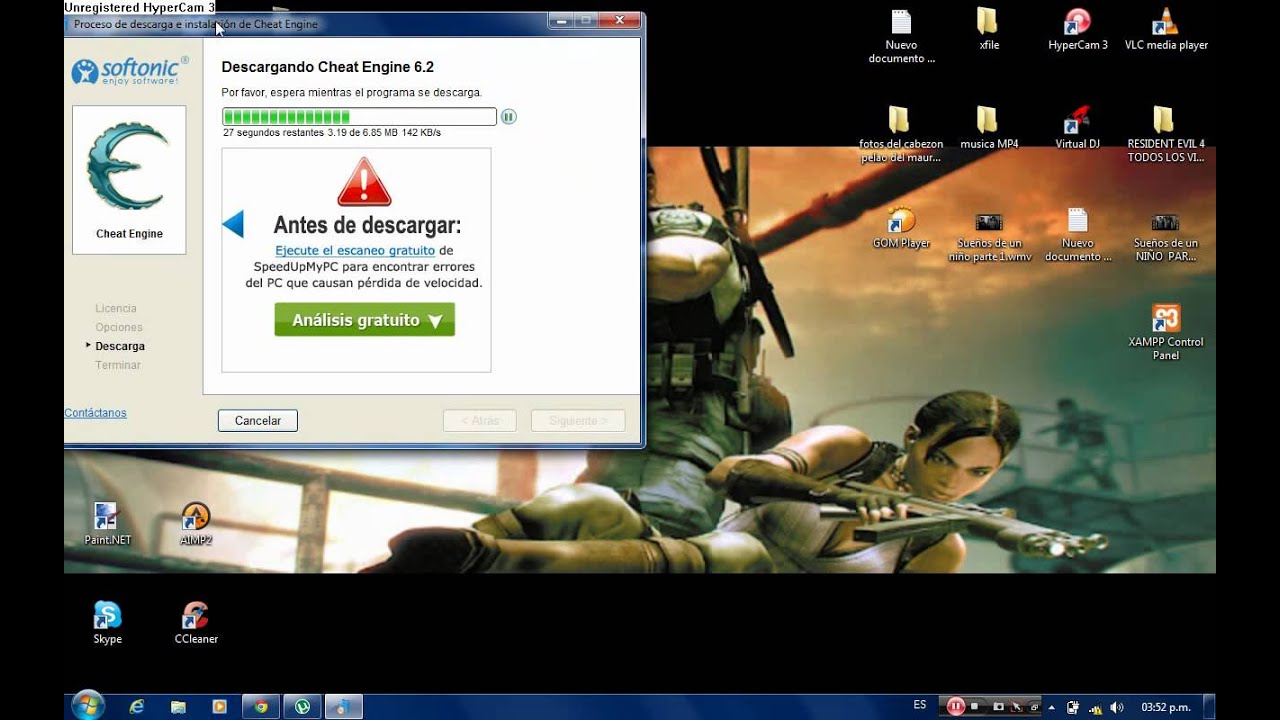
Task: Select the Opciones step in sidebar
Action: 119,328
